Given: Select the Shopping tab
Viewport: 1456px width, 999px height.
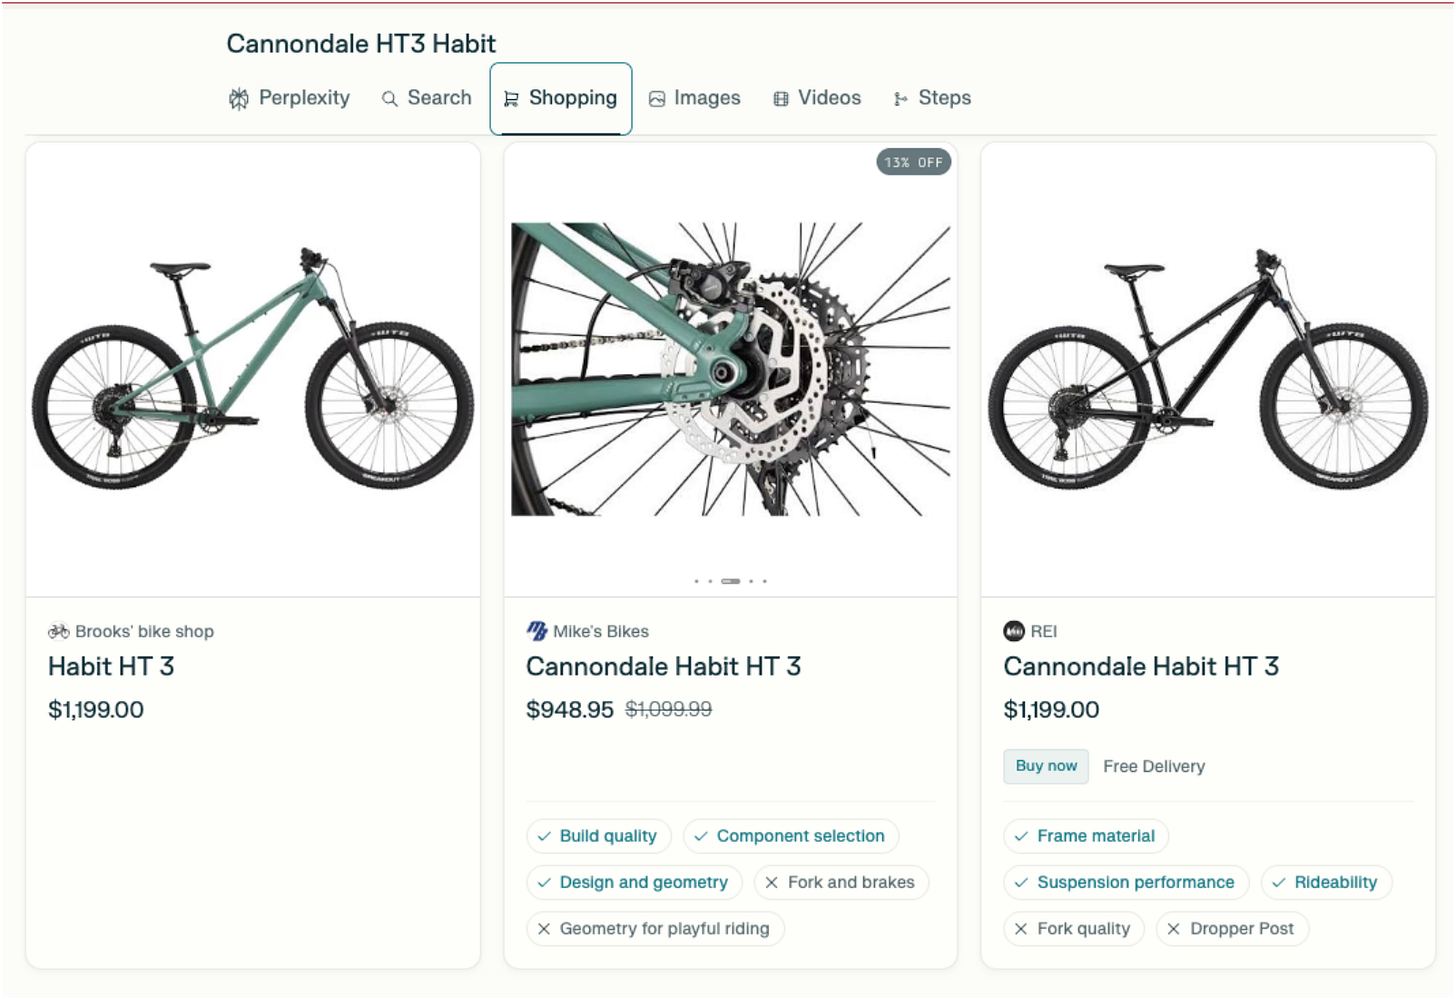Looking at the screenshot, I should pyautogui.click(x=560, y=98).
